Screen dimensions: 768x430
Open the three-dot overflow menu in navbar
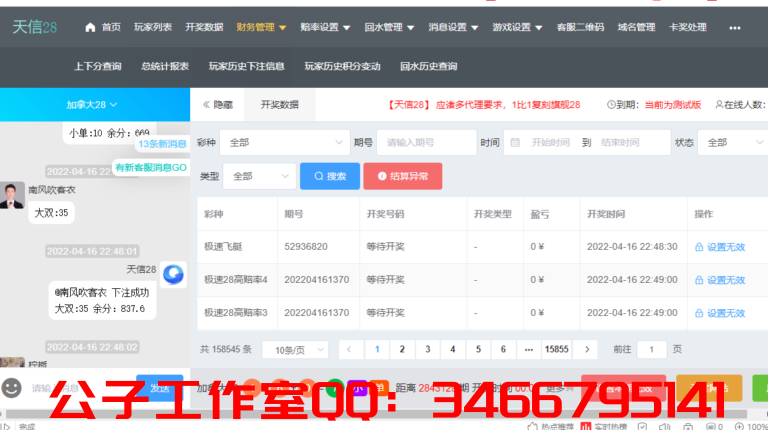pos(735,28)
